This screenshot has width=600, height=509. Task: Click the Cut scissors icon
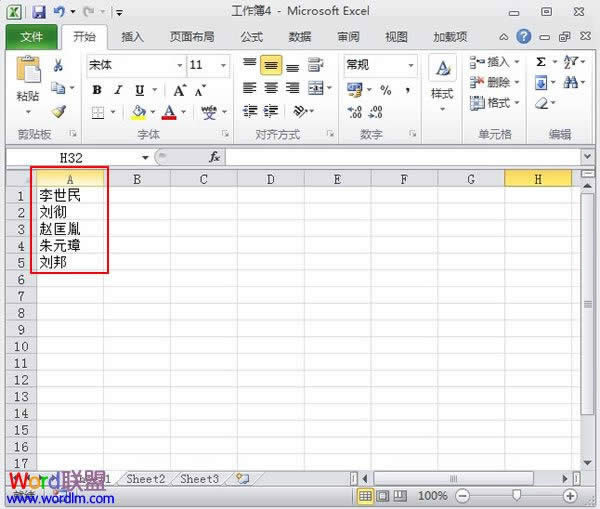pos(58,65)
